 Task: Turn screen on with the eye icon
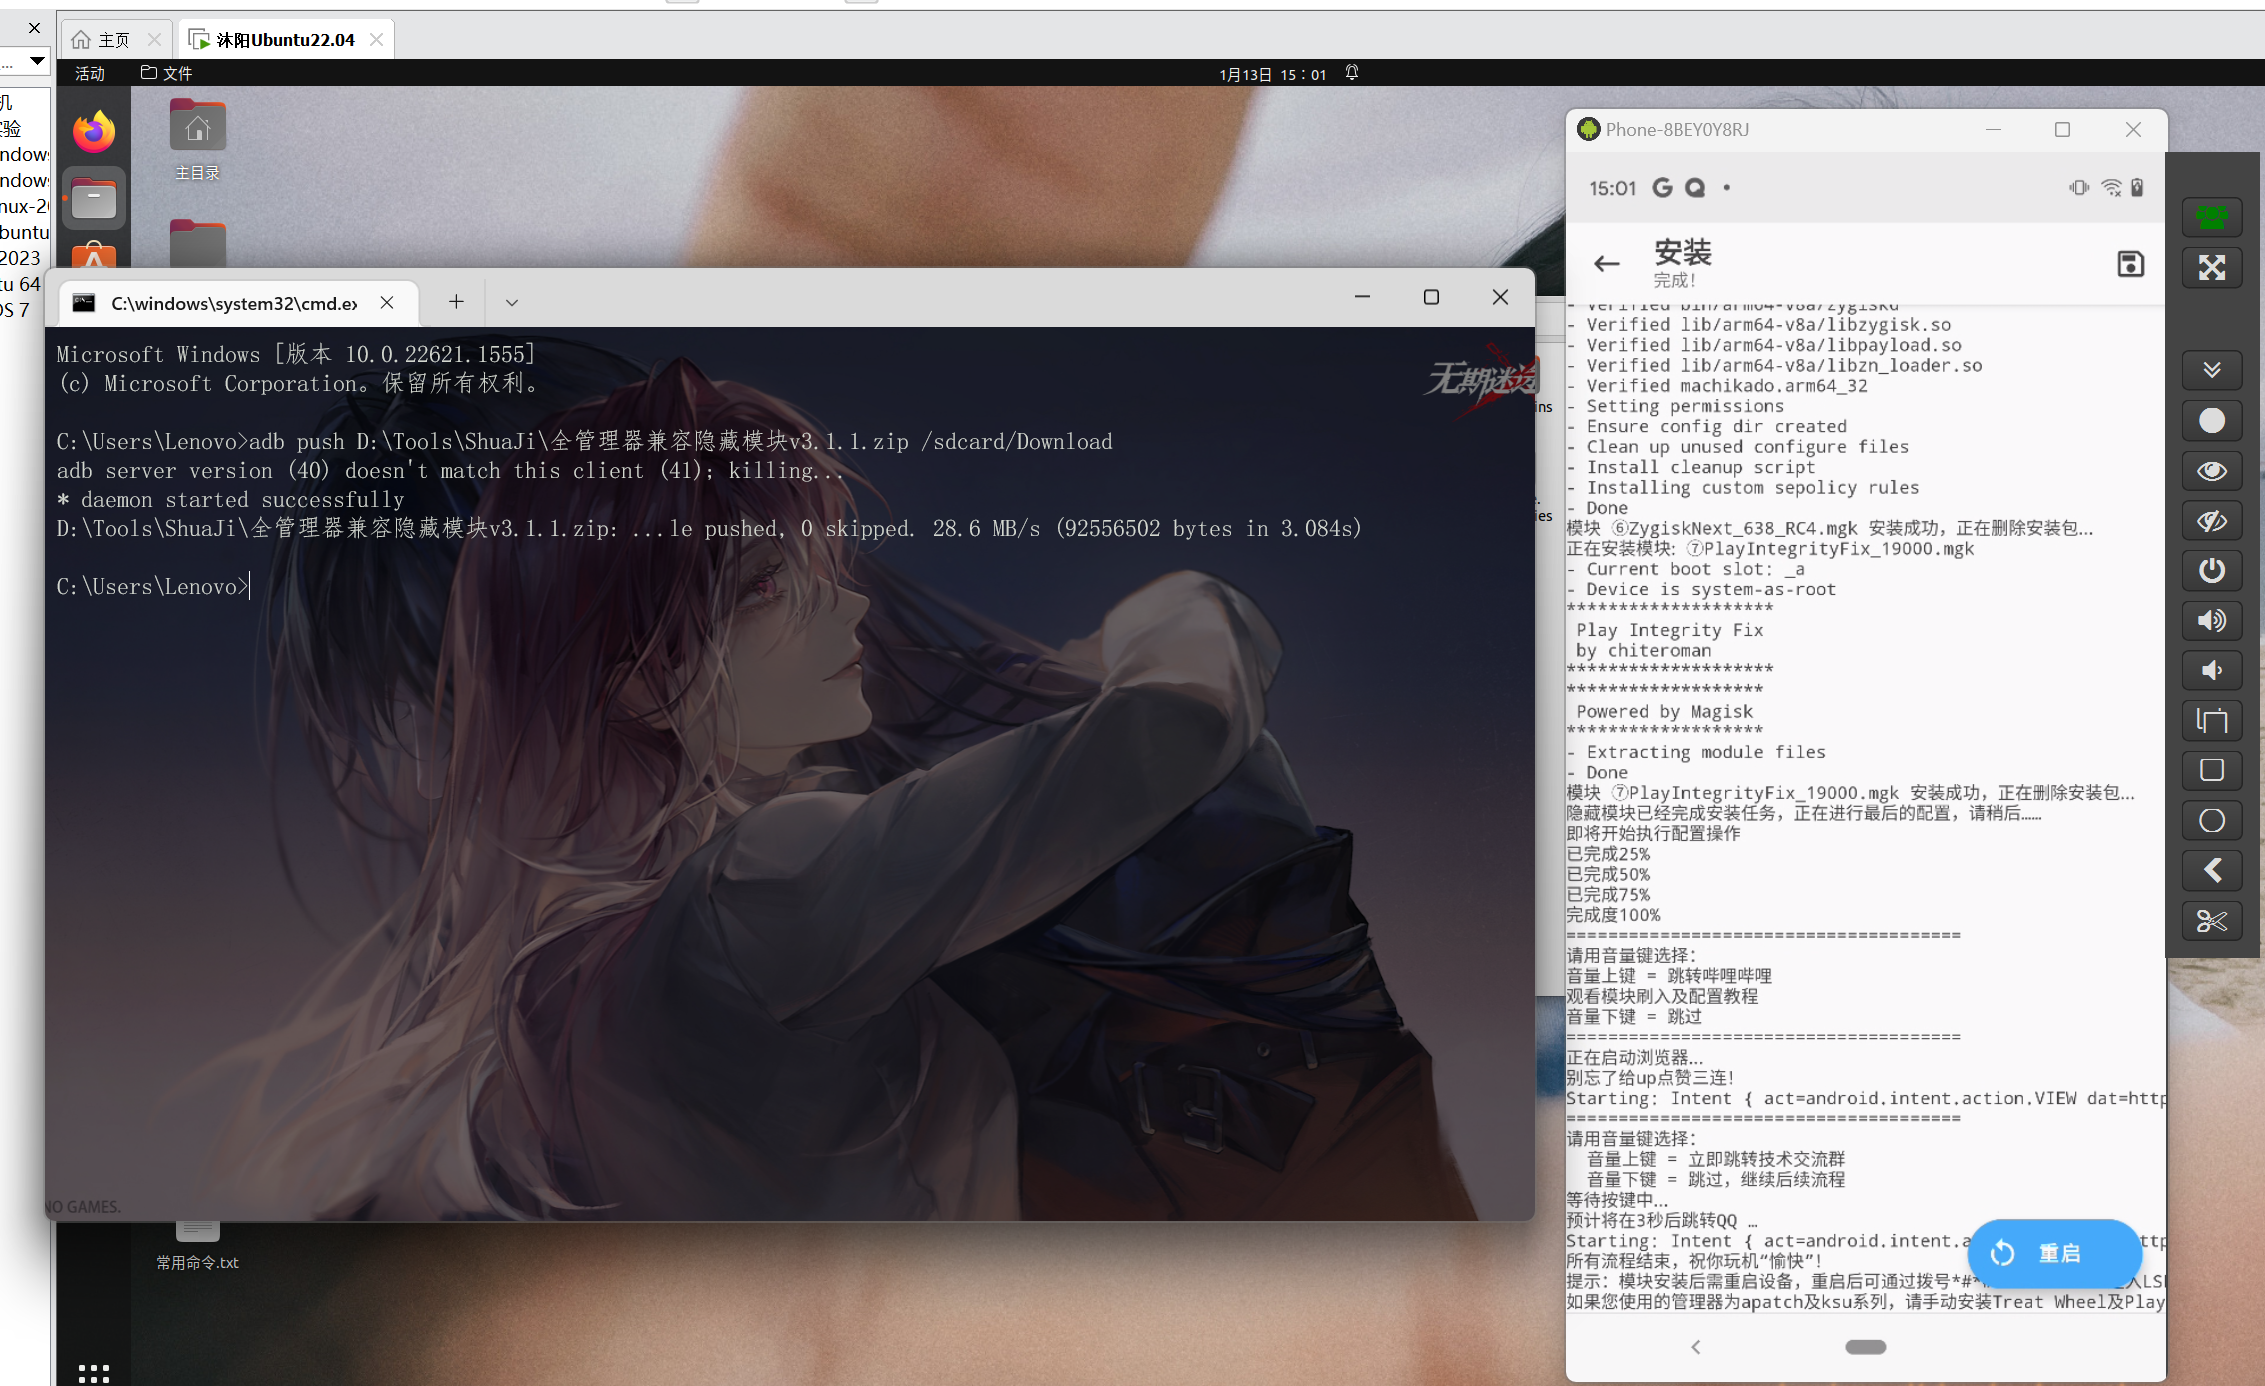(x=2211, y=471)
